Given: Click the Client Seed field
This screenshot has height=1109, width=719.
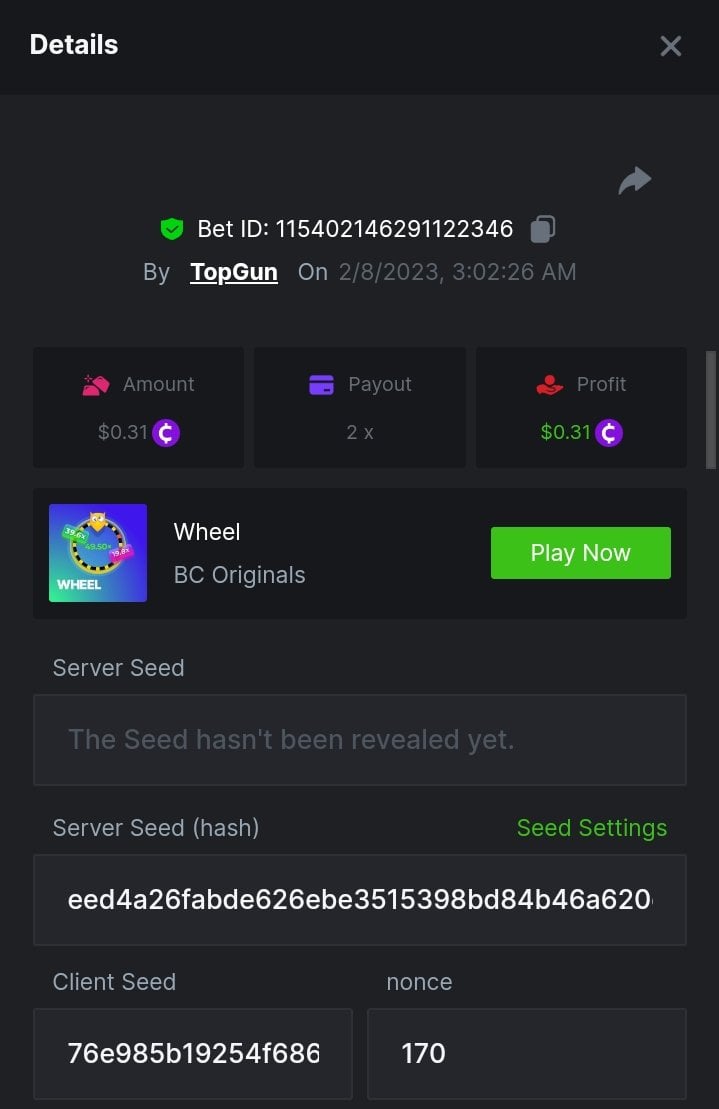Looking at the screenshot, I should (x=193, y=1053).
